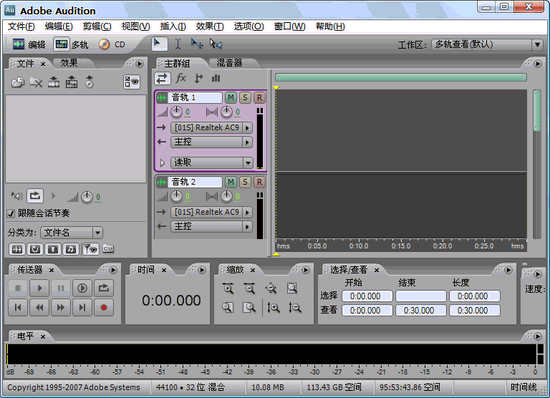Switch to the 效果 tab

[69, 63]
